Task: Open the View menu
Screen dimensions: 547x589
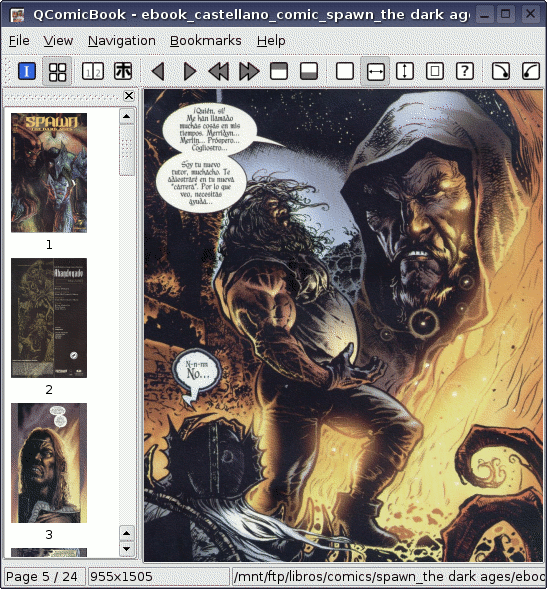Action: (x=58, y=41)
